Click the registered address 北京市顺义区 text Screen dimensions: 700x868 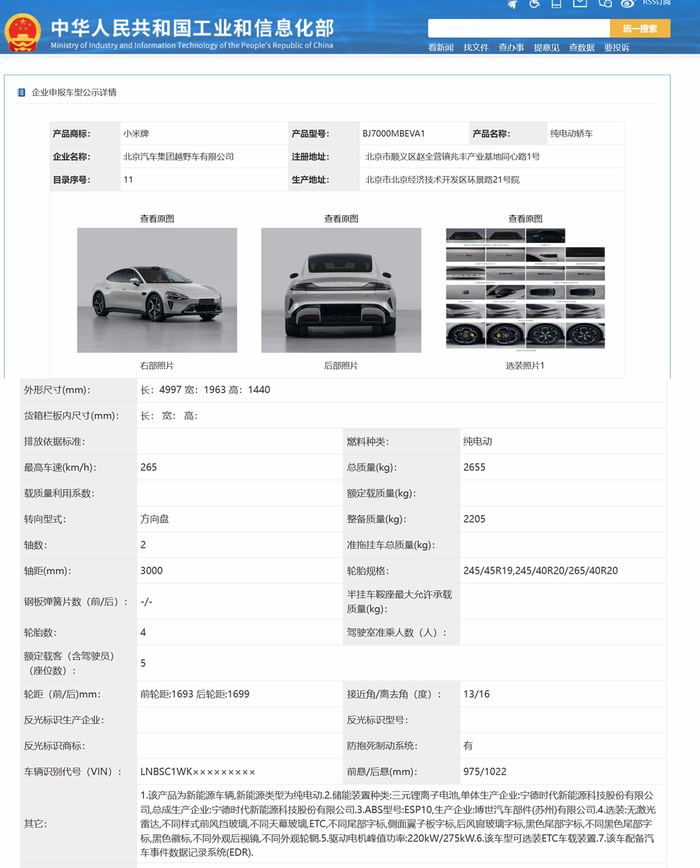452,157
